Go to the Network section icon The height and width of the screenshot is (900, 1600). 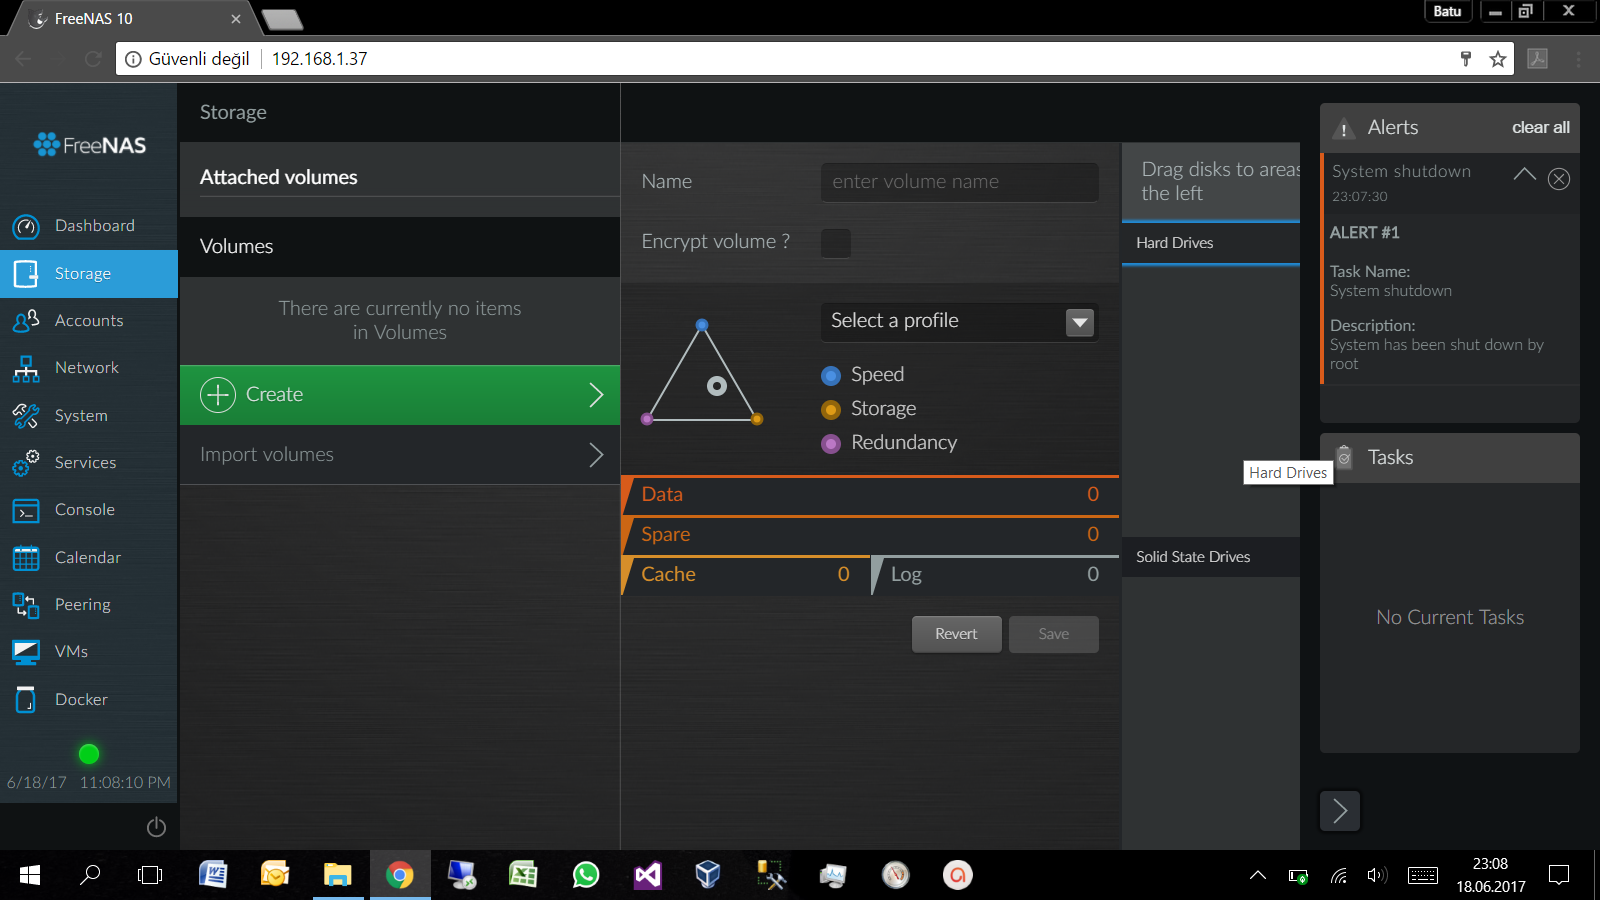[26, 369]
